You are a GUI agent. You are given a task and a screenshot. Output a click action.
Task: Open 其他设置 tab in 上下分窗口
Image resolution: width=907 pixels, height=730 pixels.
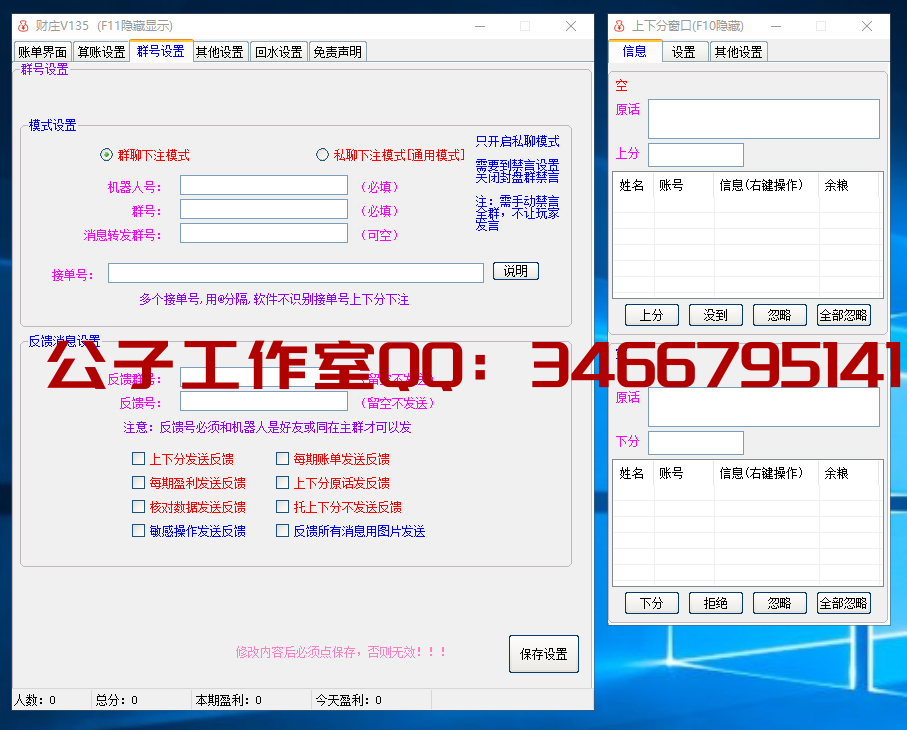tap(738, 52)
